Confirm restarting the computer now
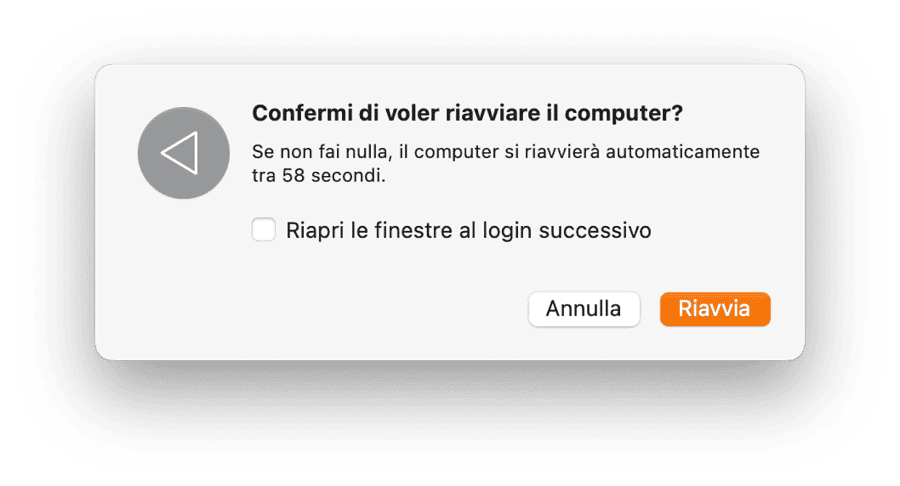 (x=714, y=309)
